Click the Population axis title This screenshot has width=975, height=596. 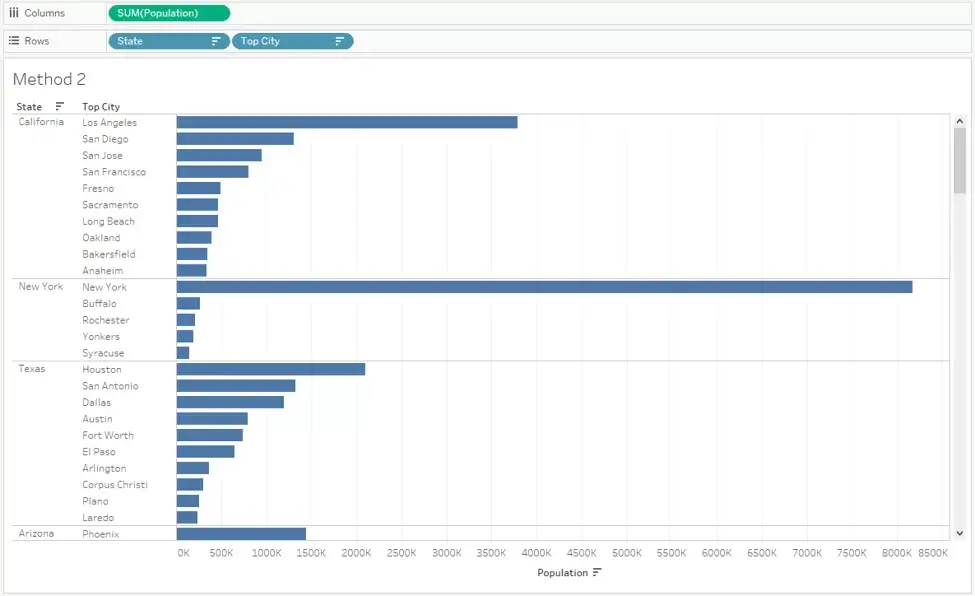pos(562,572)
